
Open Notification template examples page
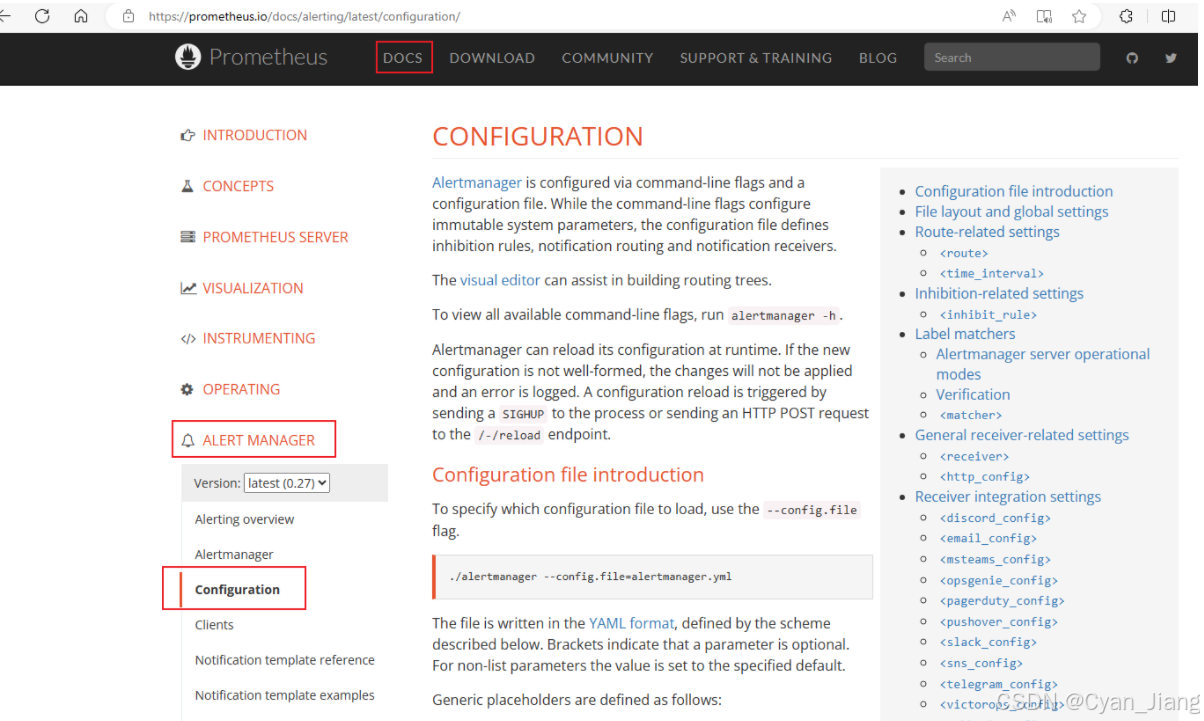click(285, 695)
